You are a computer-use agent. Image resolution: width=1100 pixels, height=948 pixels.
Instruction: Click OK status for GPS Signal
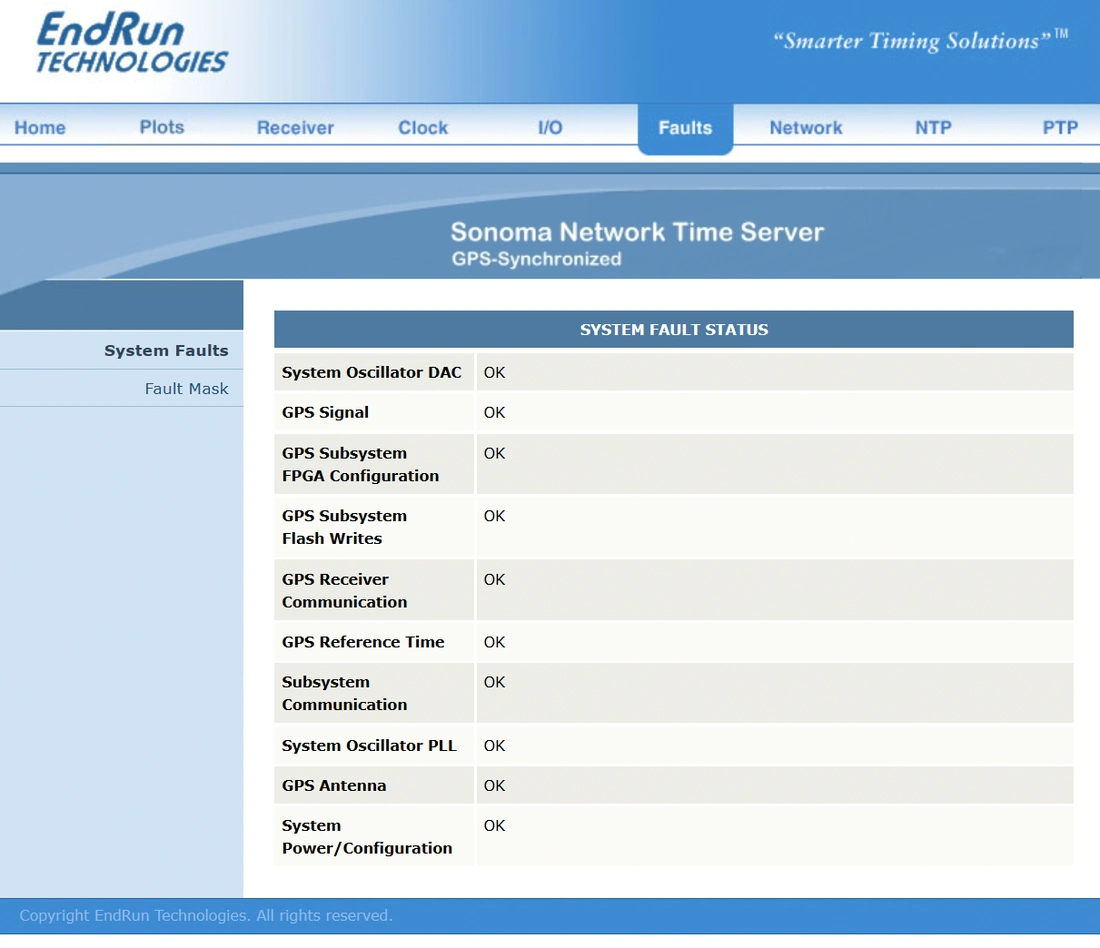pyautogui.click(x=495, y=413)
